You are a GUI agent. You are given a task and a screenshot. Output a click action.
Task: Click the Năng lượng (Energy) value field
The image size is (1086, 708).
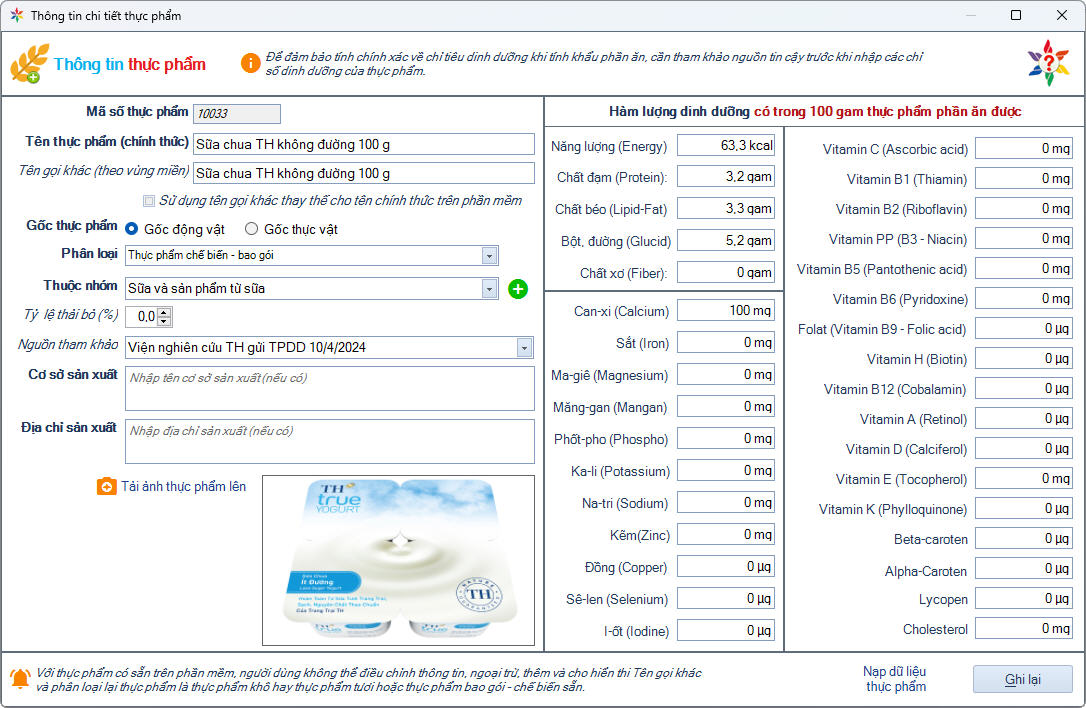click(x=726, y=146)
